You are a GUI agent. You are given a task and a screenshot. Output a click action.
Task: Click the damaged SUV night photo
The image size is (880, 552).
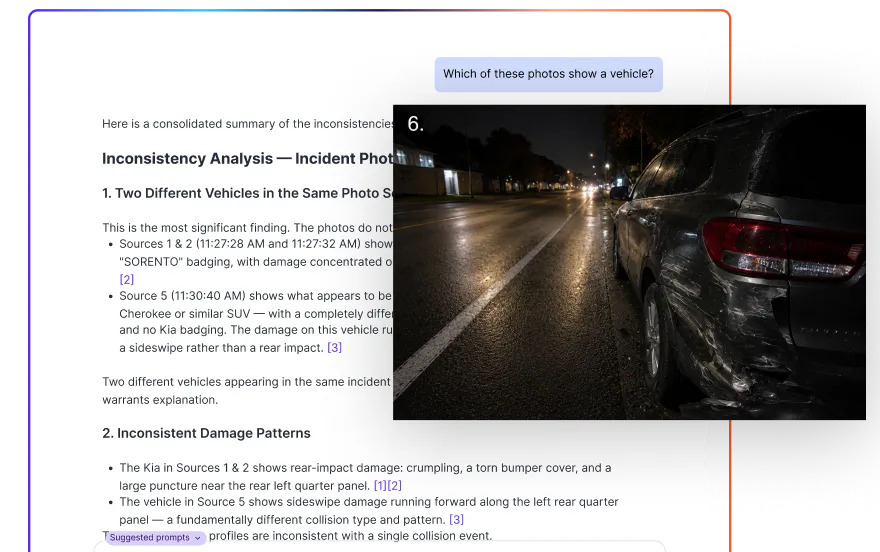point(629,262)
